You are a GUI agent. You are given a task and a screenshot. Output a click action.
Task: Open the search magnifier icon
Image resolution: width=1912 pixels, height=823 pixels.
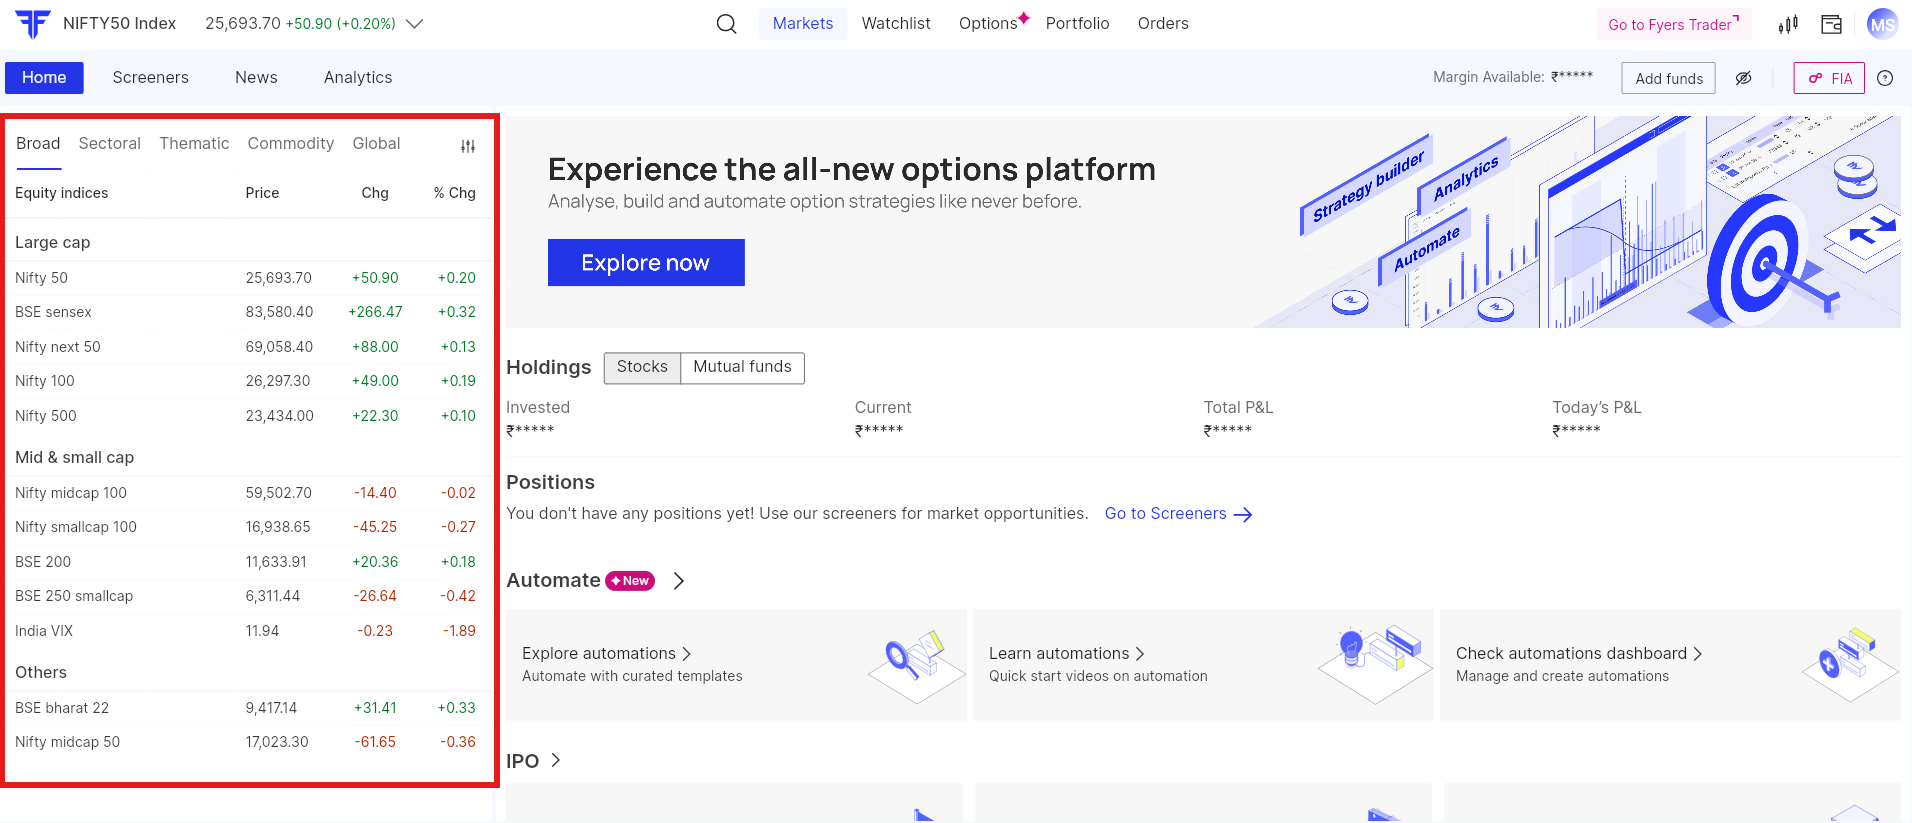726,24
